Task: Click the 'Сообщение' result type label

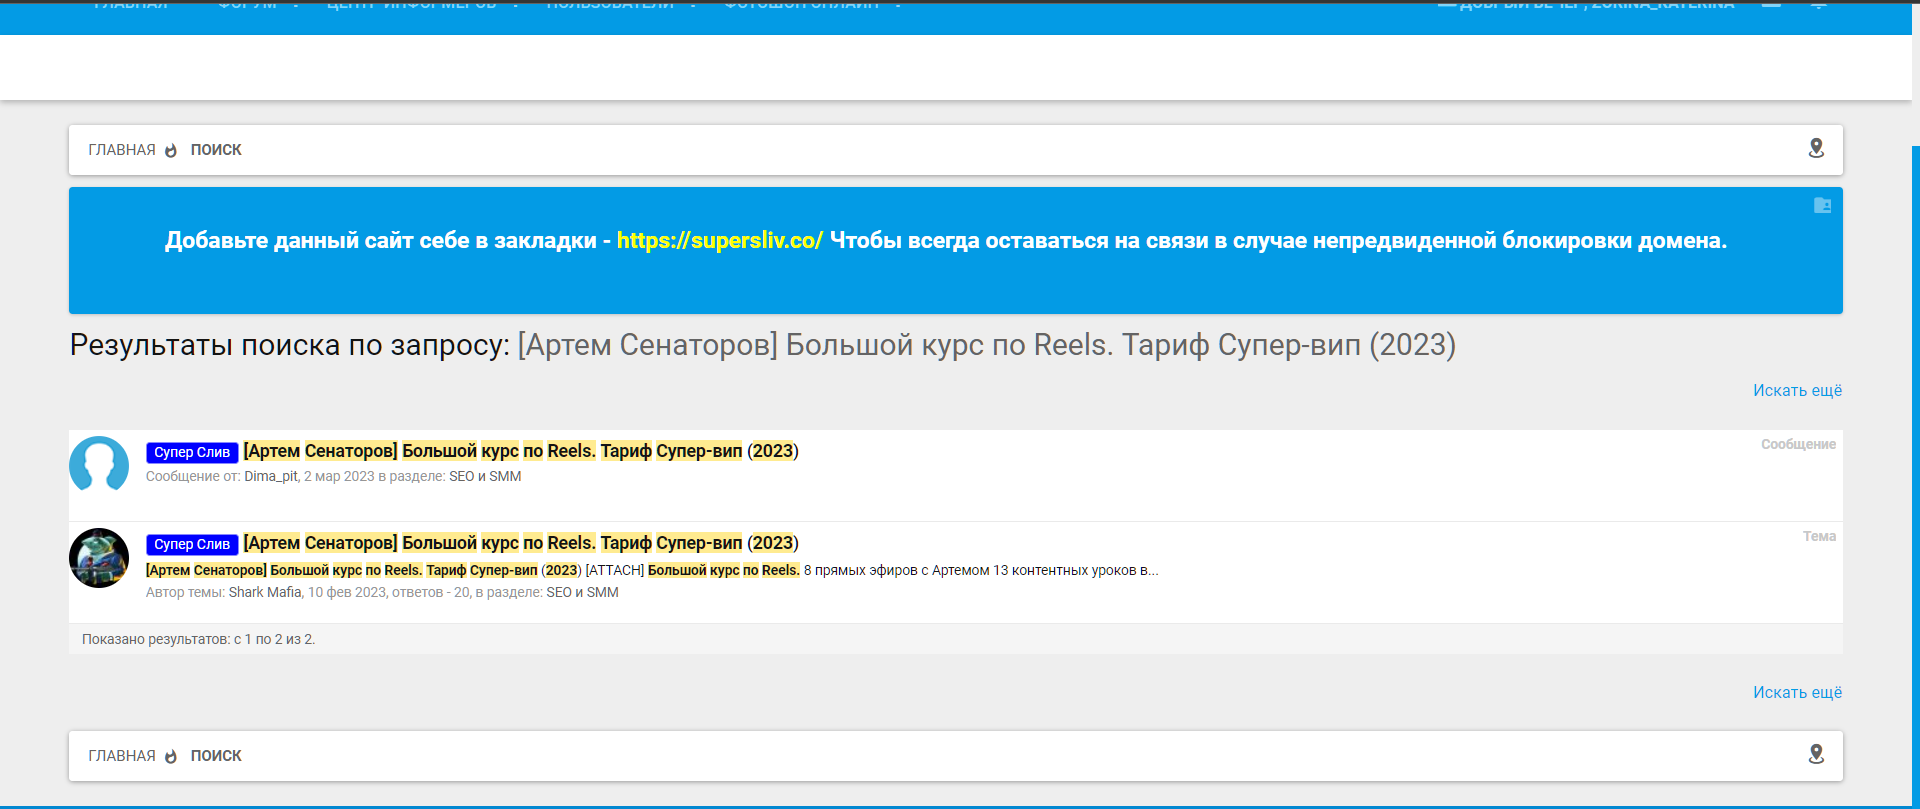Action: [1798, 444]
